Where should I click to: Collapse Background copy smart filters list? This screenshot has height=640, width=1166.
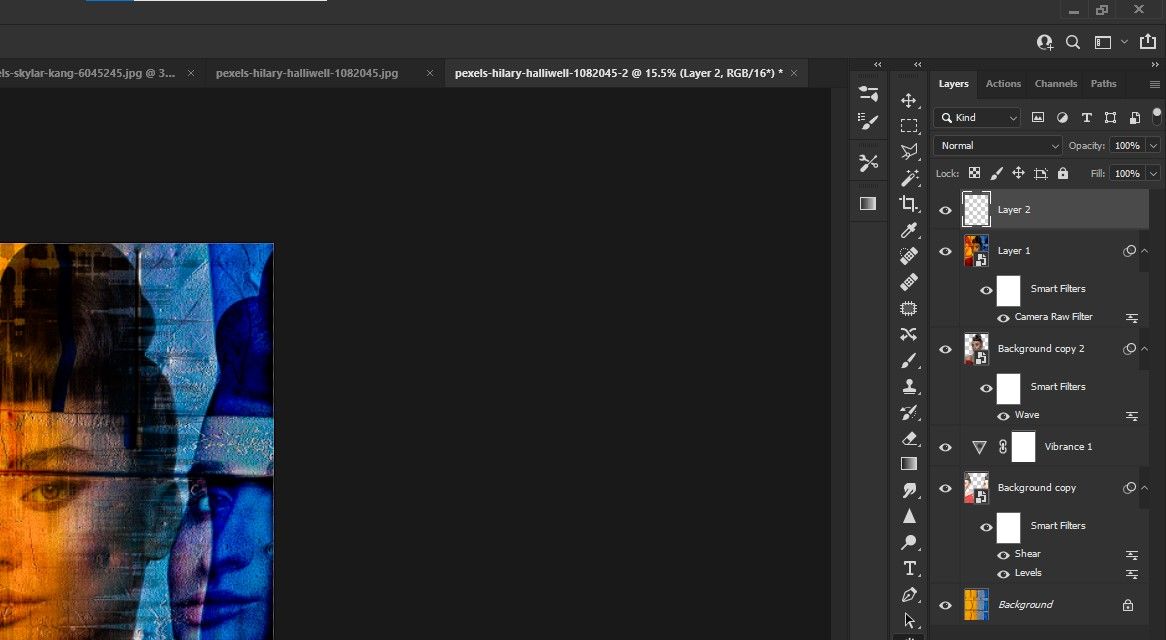pos(1145,488)
